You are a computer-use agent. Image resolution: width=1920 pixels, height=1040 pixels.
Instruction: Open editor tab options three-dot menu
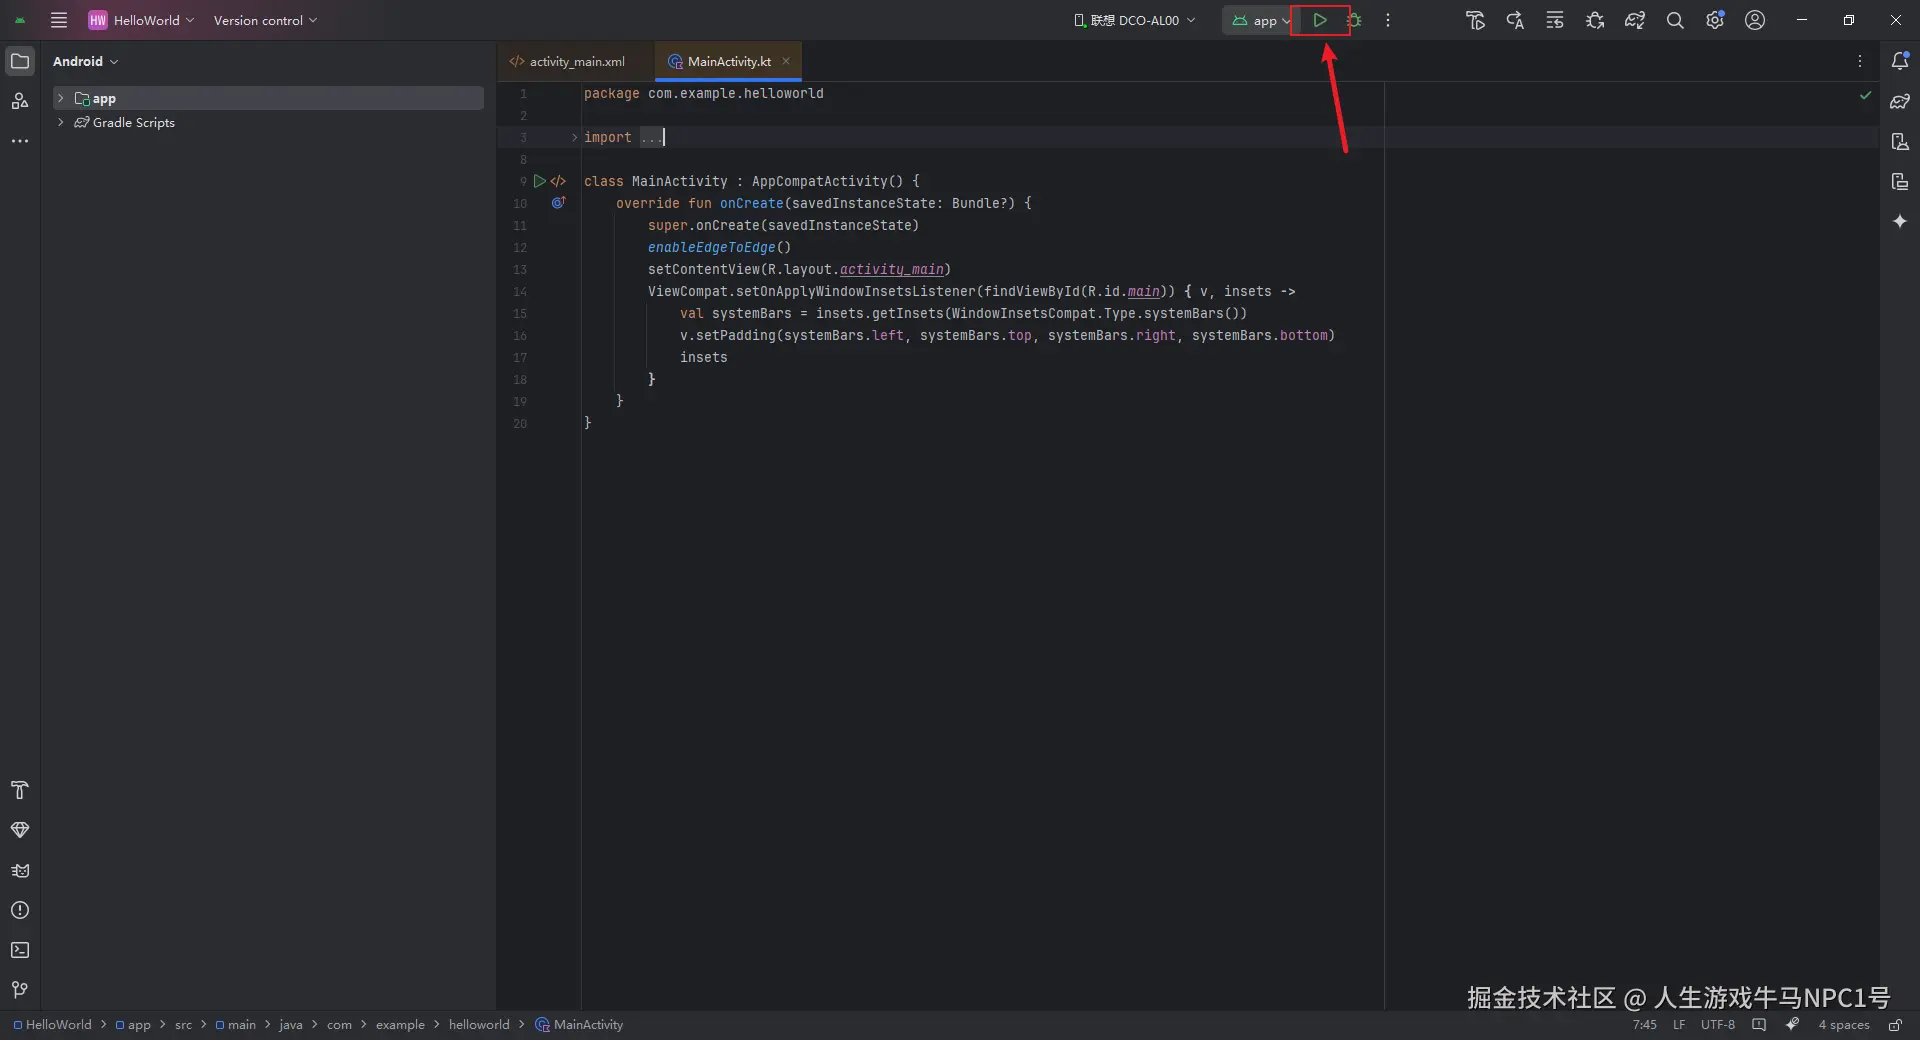1860,61
